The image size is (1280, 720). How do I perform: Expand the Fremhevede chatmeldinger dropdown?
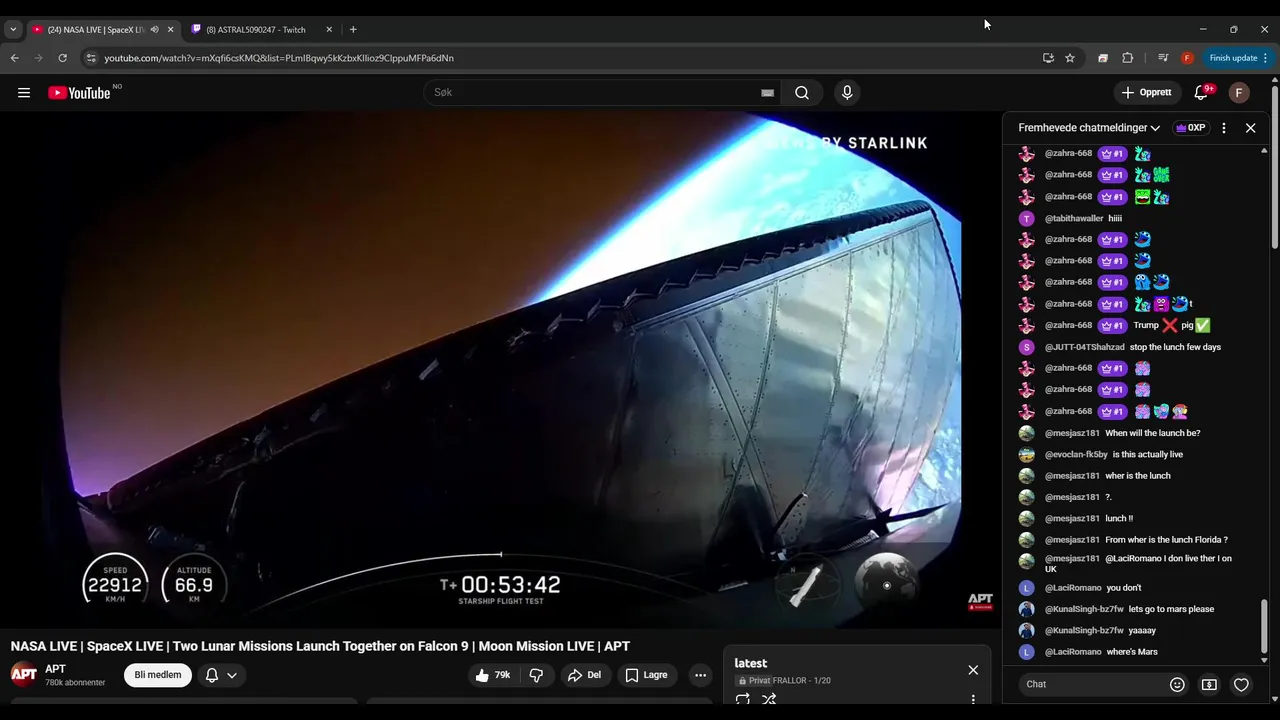click(1089, 128)
